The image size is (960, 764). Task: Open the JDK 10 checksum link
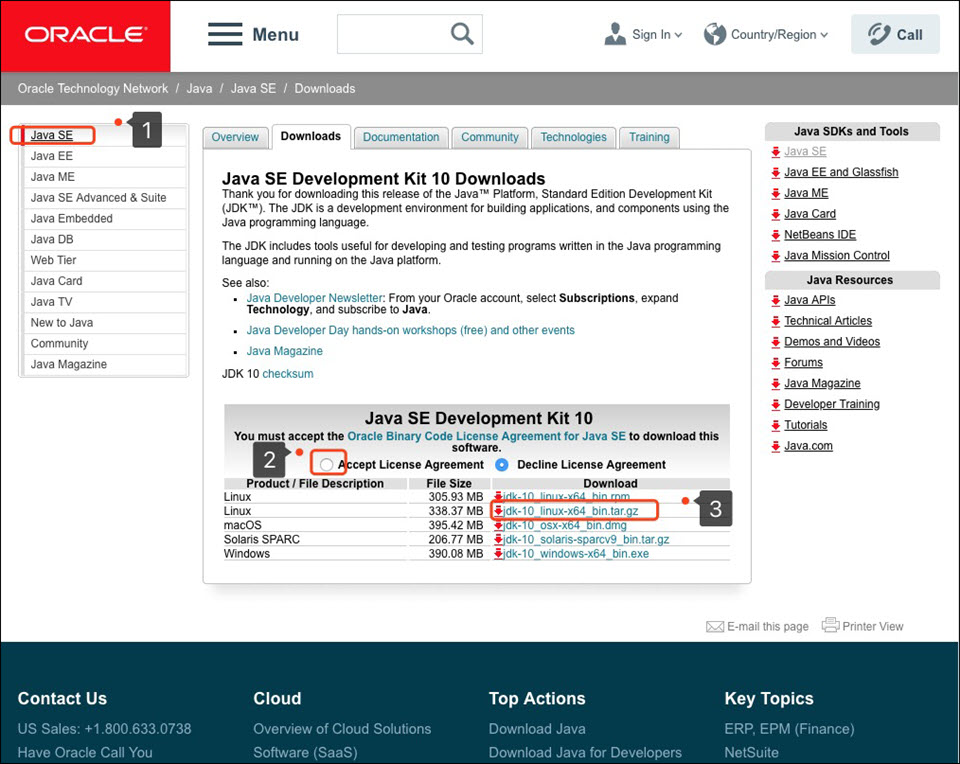pos(288,374)
